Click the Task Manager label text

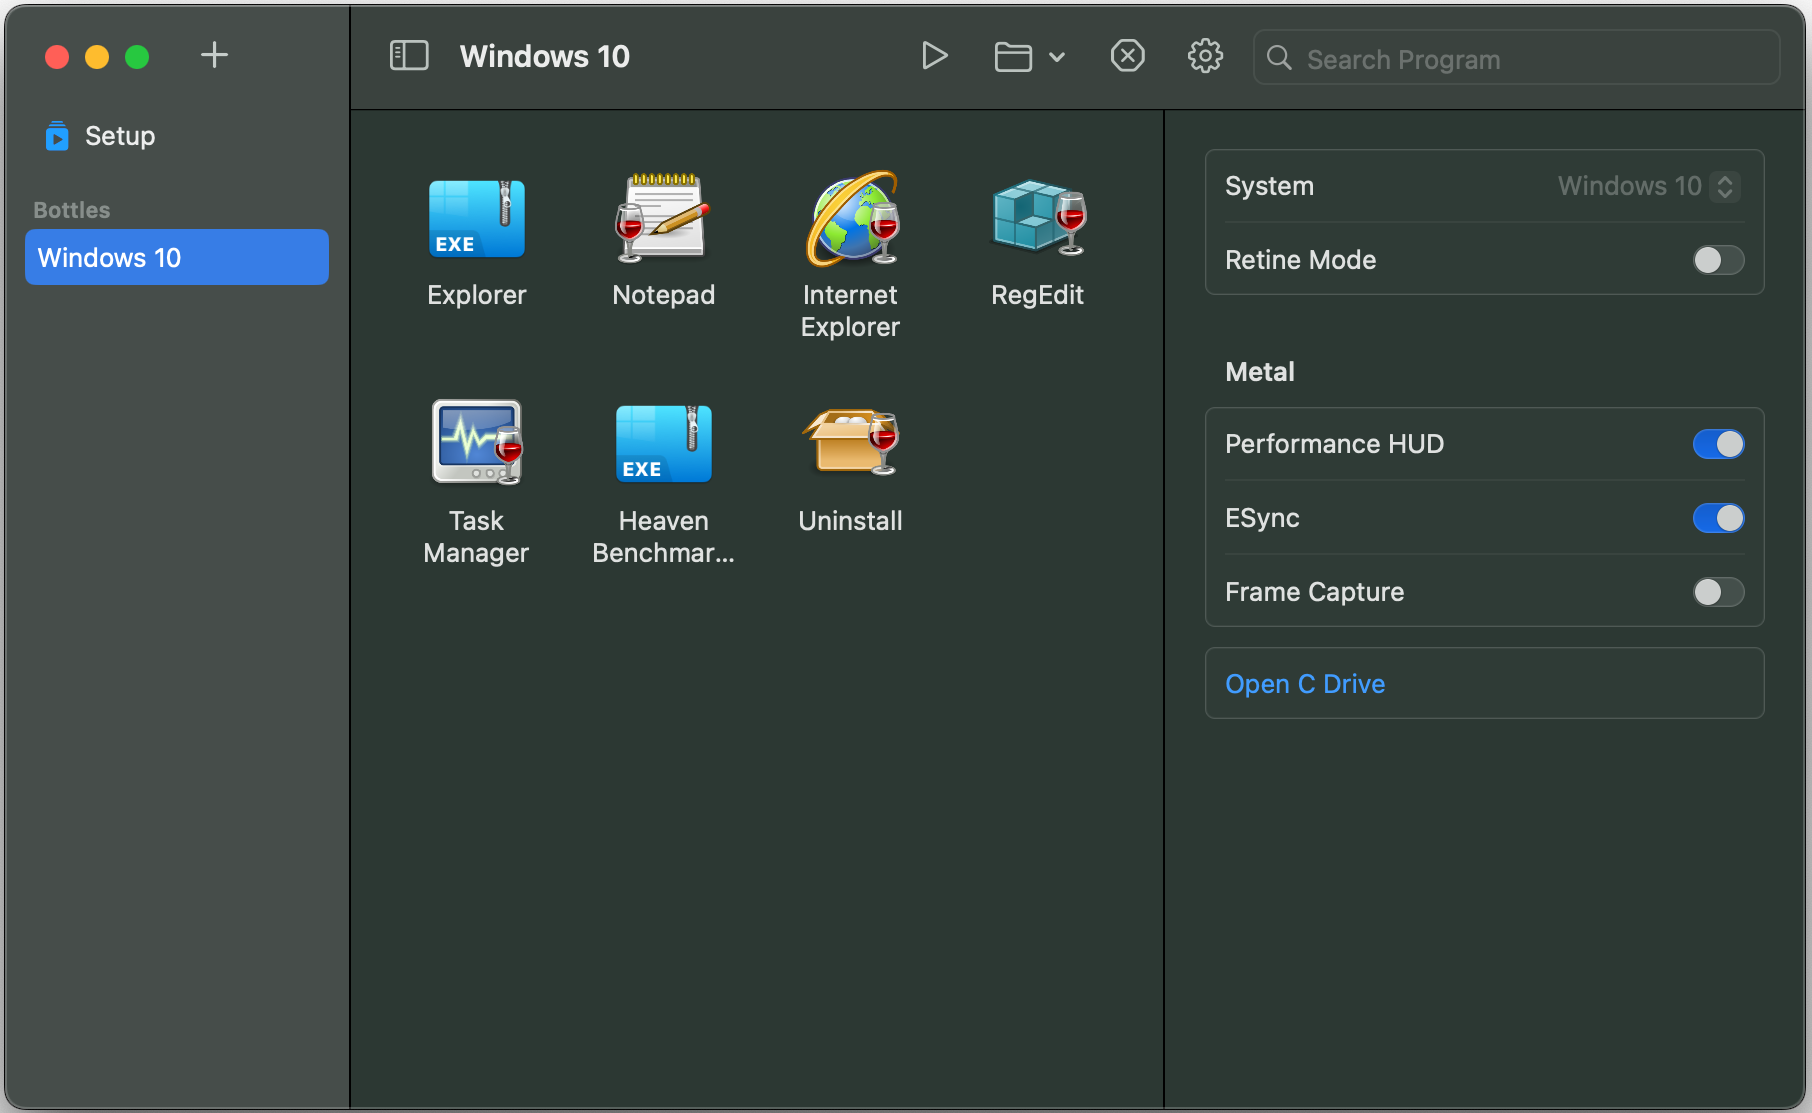(x=476, y=537)
